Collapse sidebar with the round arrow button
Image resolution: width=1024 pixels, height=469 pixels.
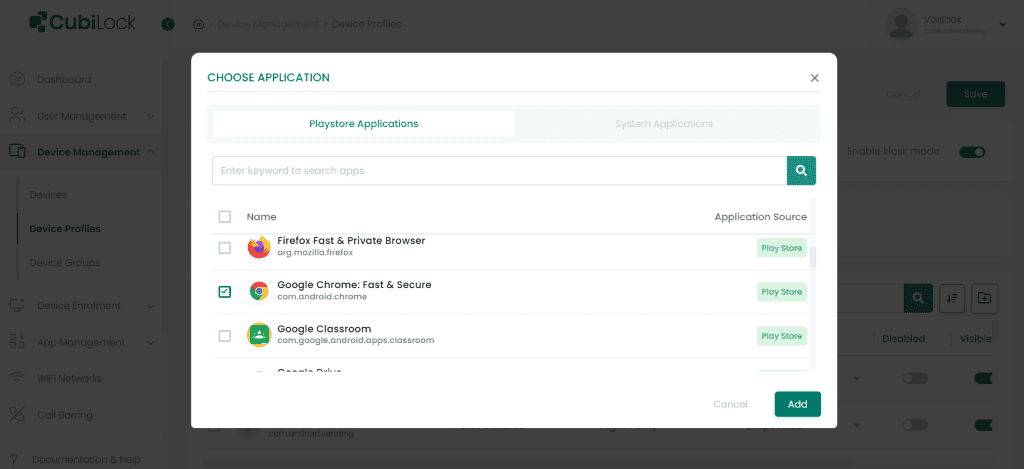pyautogui.click(x=168, y=24)
